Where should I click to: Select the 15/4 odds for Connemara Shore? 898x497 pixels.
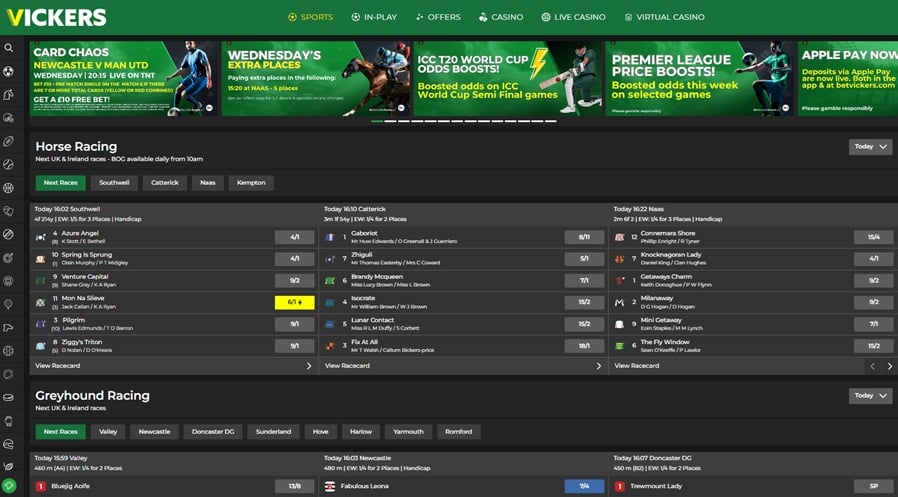click(873, 237)
